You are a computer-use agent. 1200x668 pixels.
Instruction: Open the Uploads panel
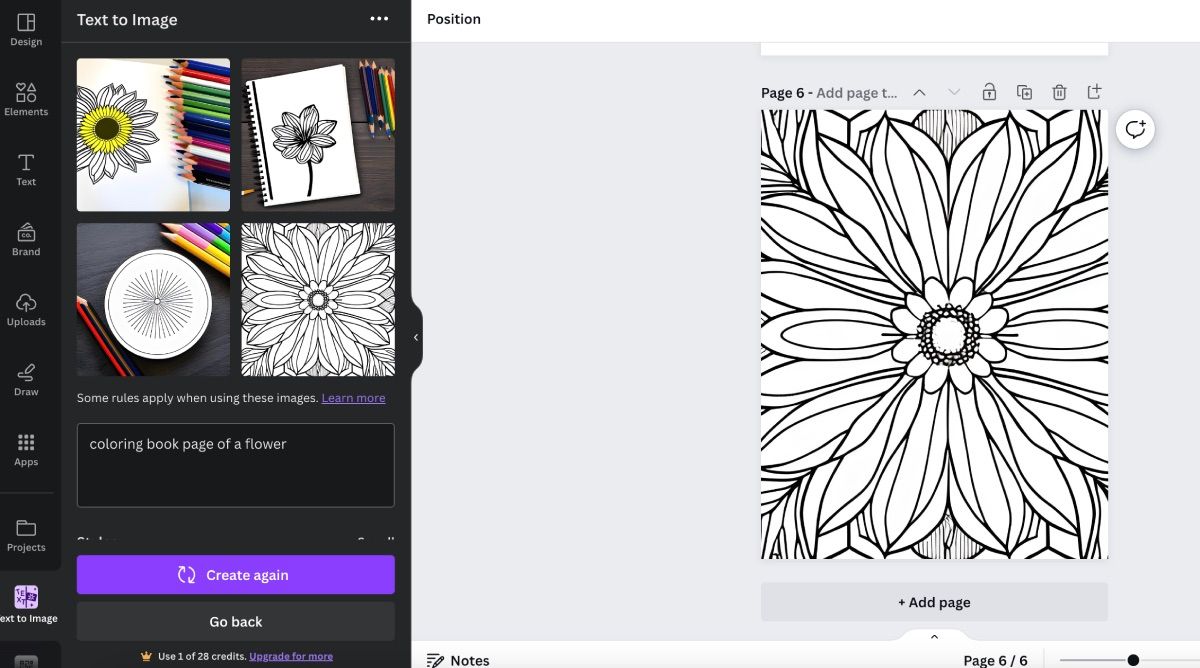tap(25, 307)
